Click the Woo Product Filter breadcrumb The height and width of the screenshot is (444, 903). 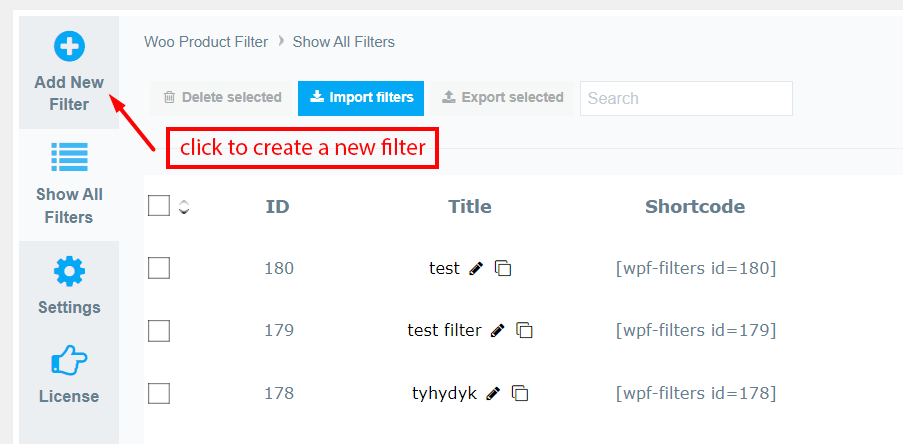coord(206,42)
